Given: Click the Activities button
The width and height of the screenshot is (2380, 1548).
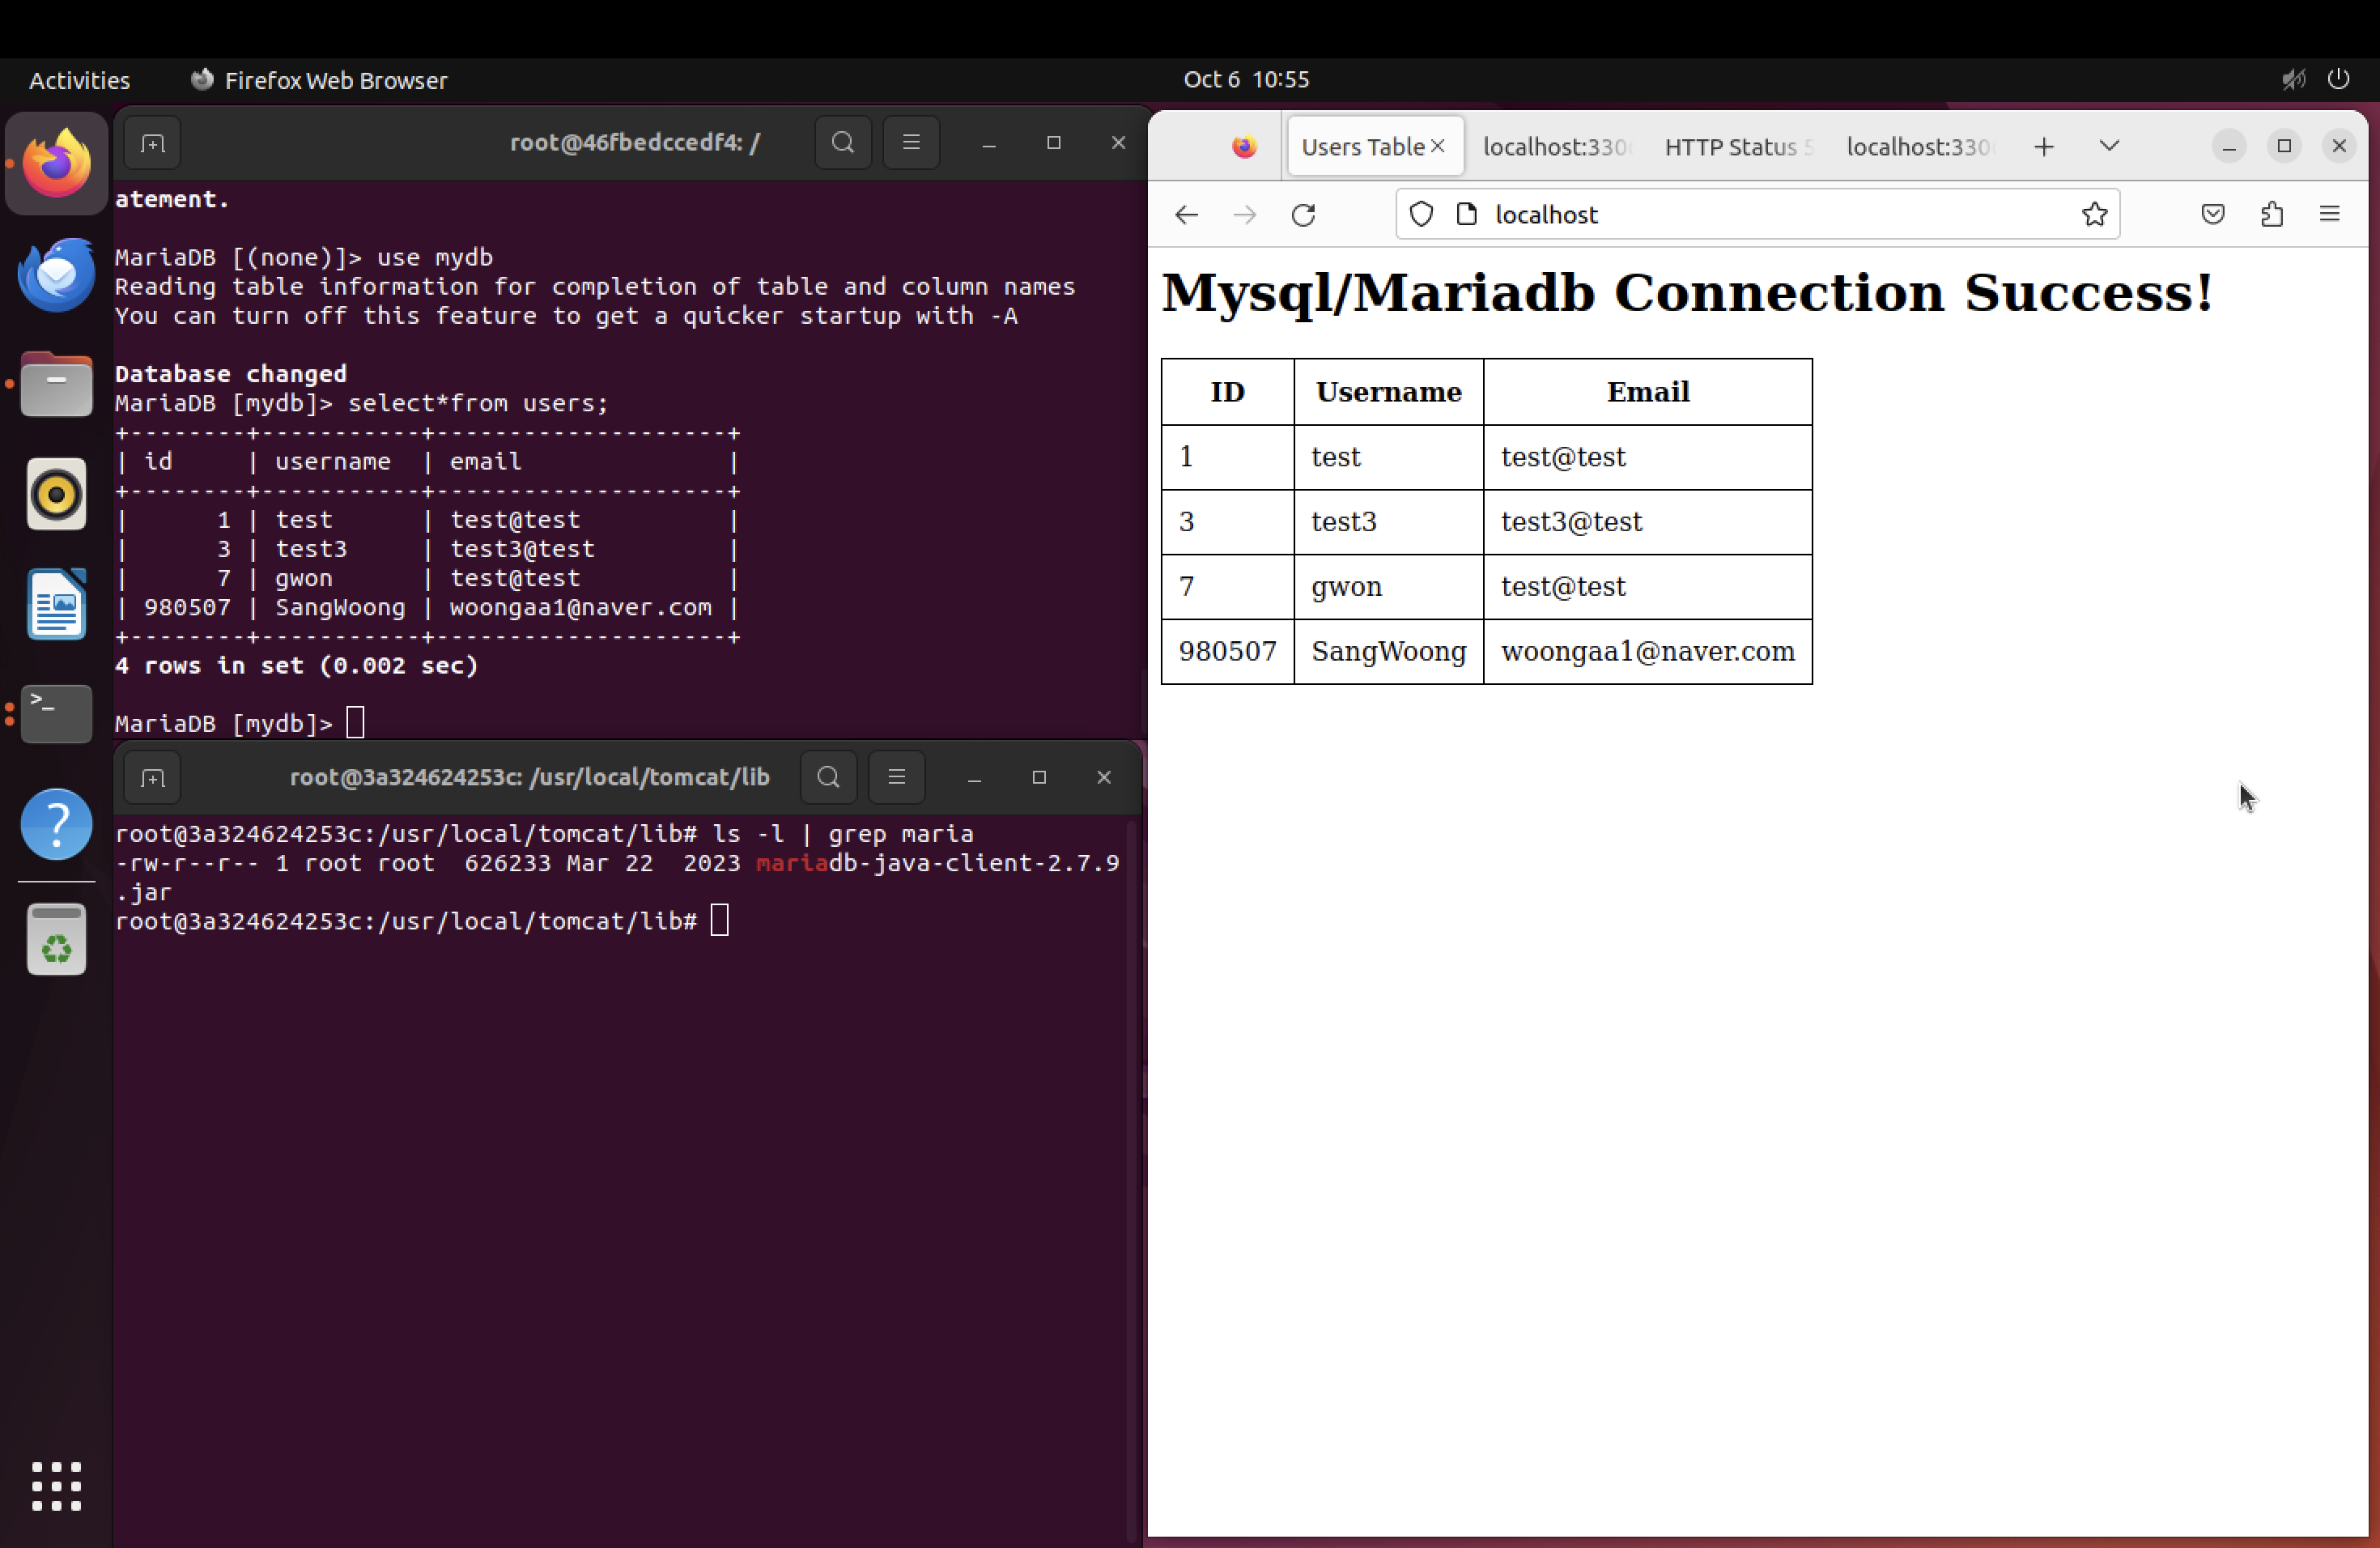Looking at the screenshot, I should click(79, 80).
